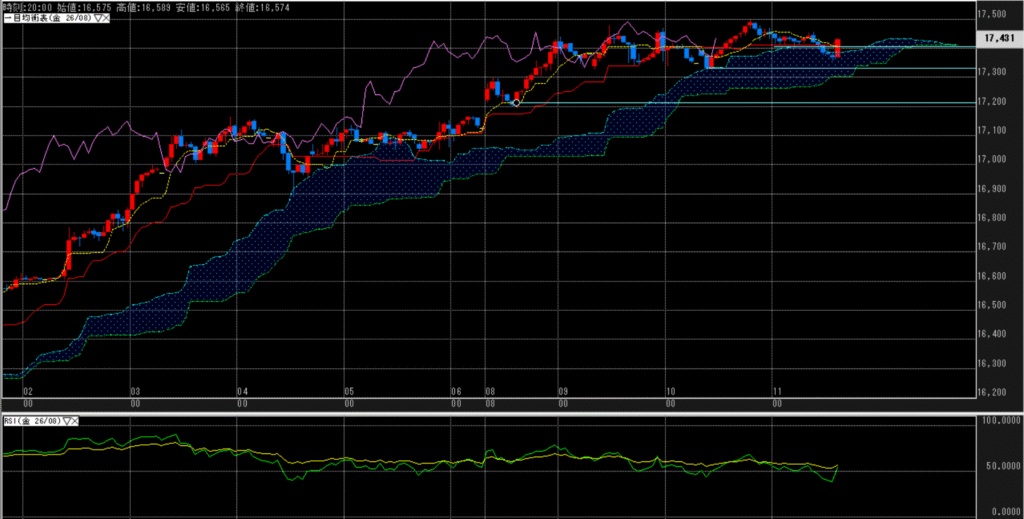Click the 09 date label on time axis
The height and width of the screenshot is (519, 1024).
click(x=563, y=392)
